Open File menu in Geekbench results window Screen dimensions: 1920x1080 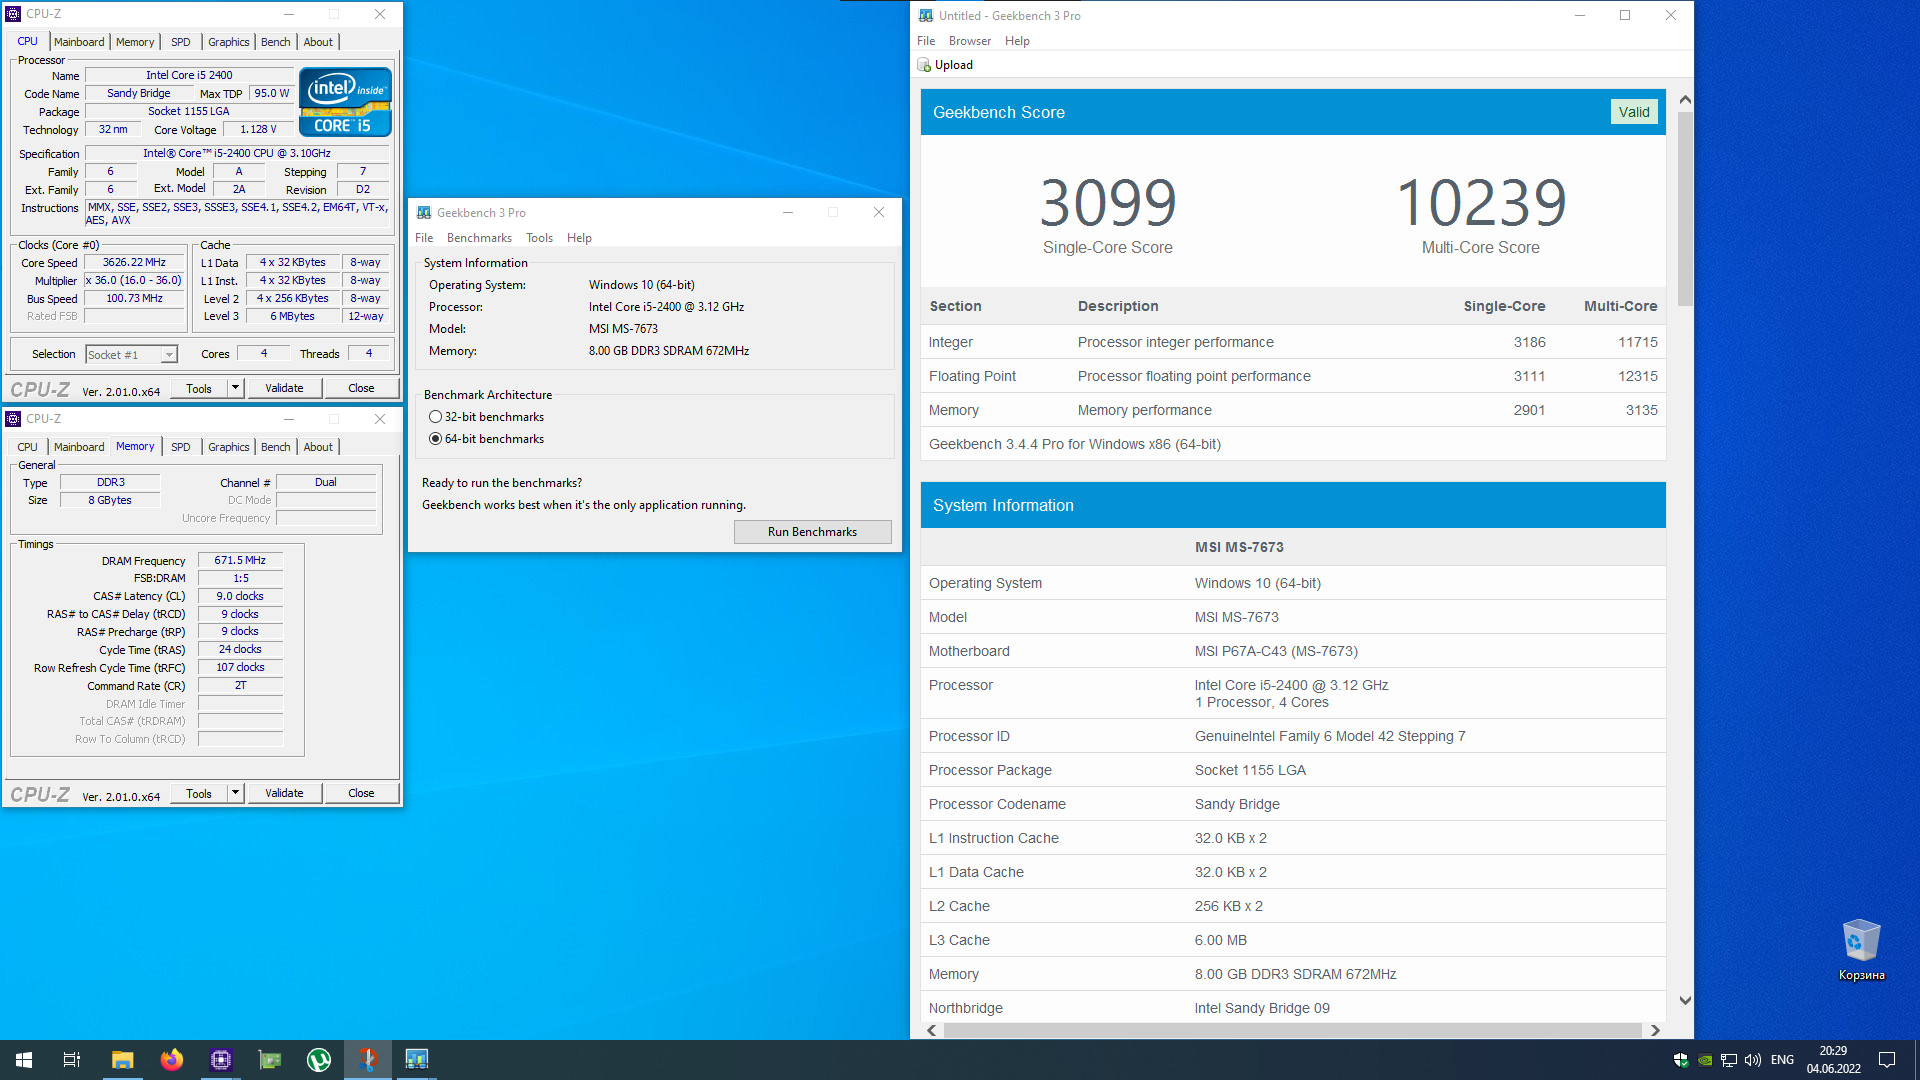(x=926, y=41)
